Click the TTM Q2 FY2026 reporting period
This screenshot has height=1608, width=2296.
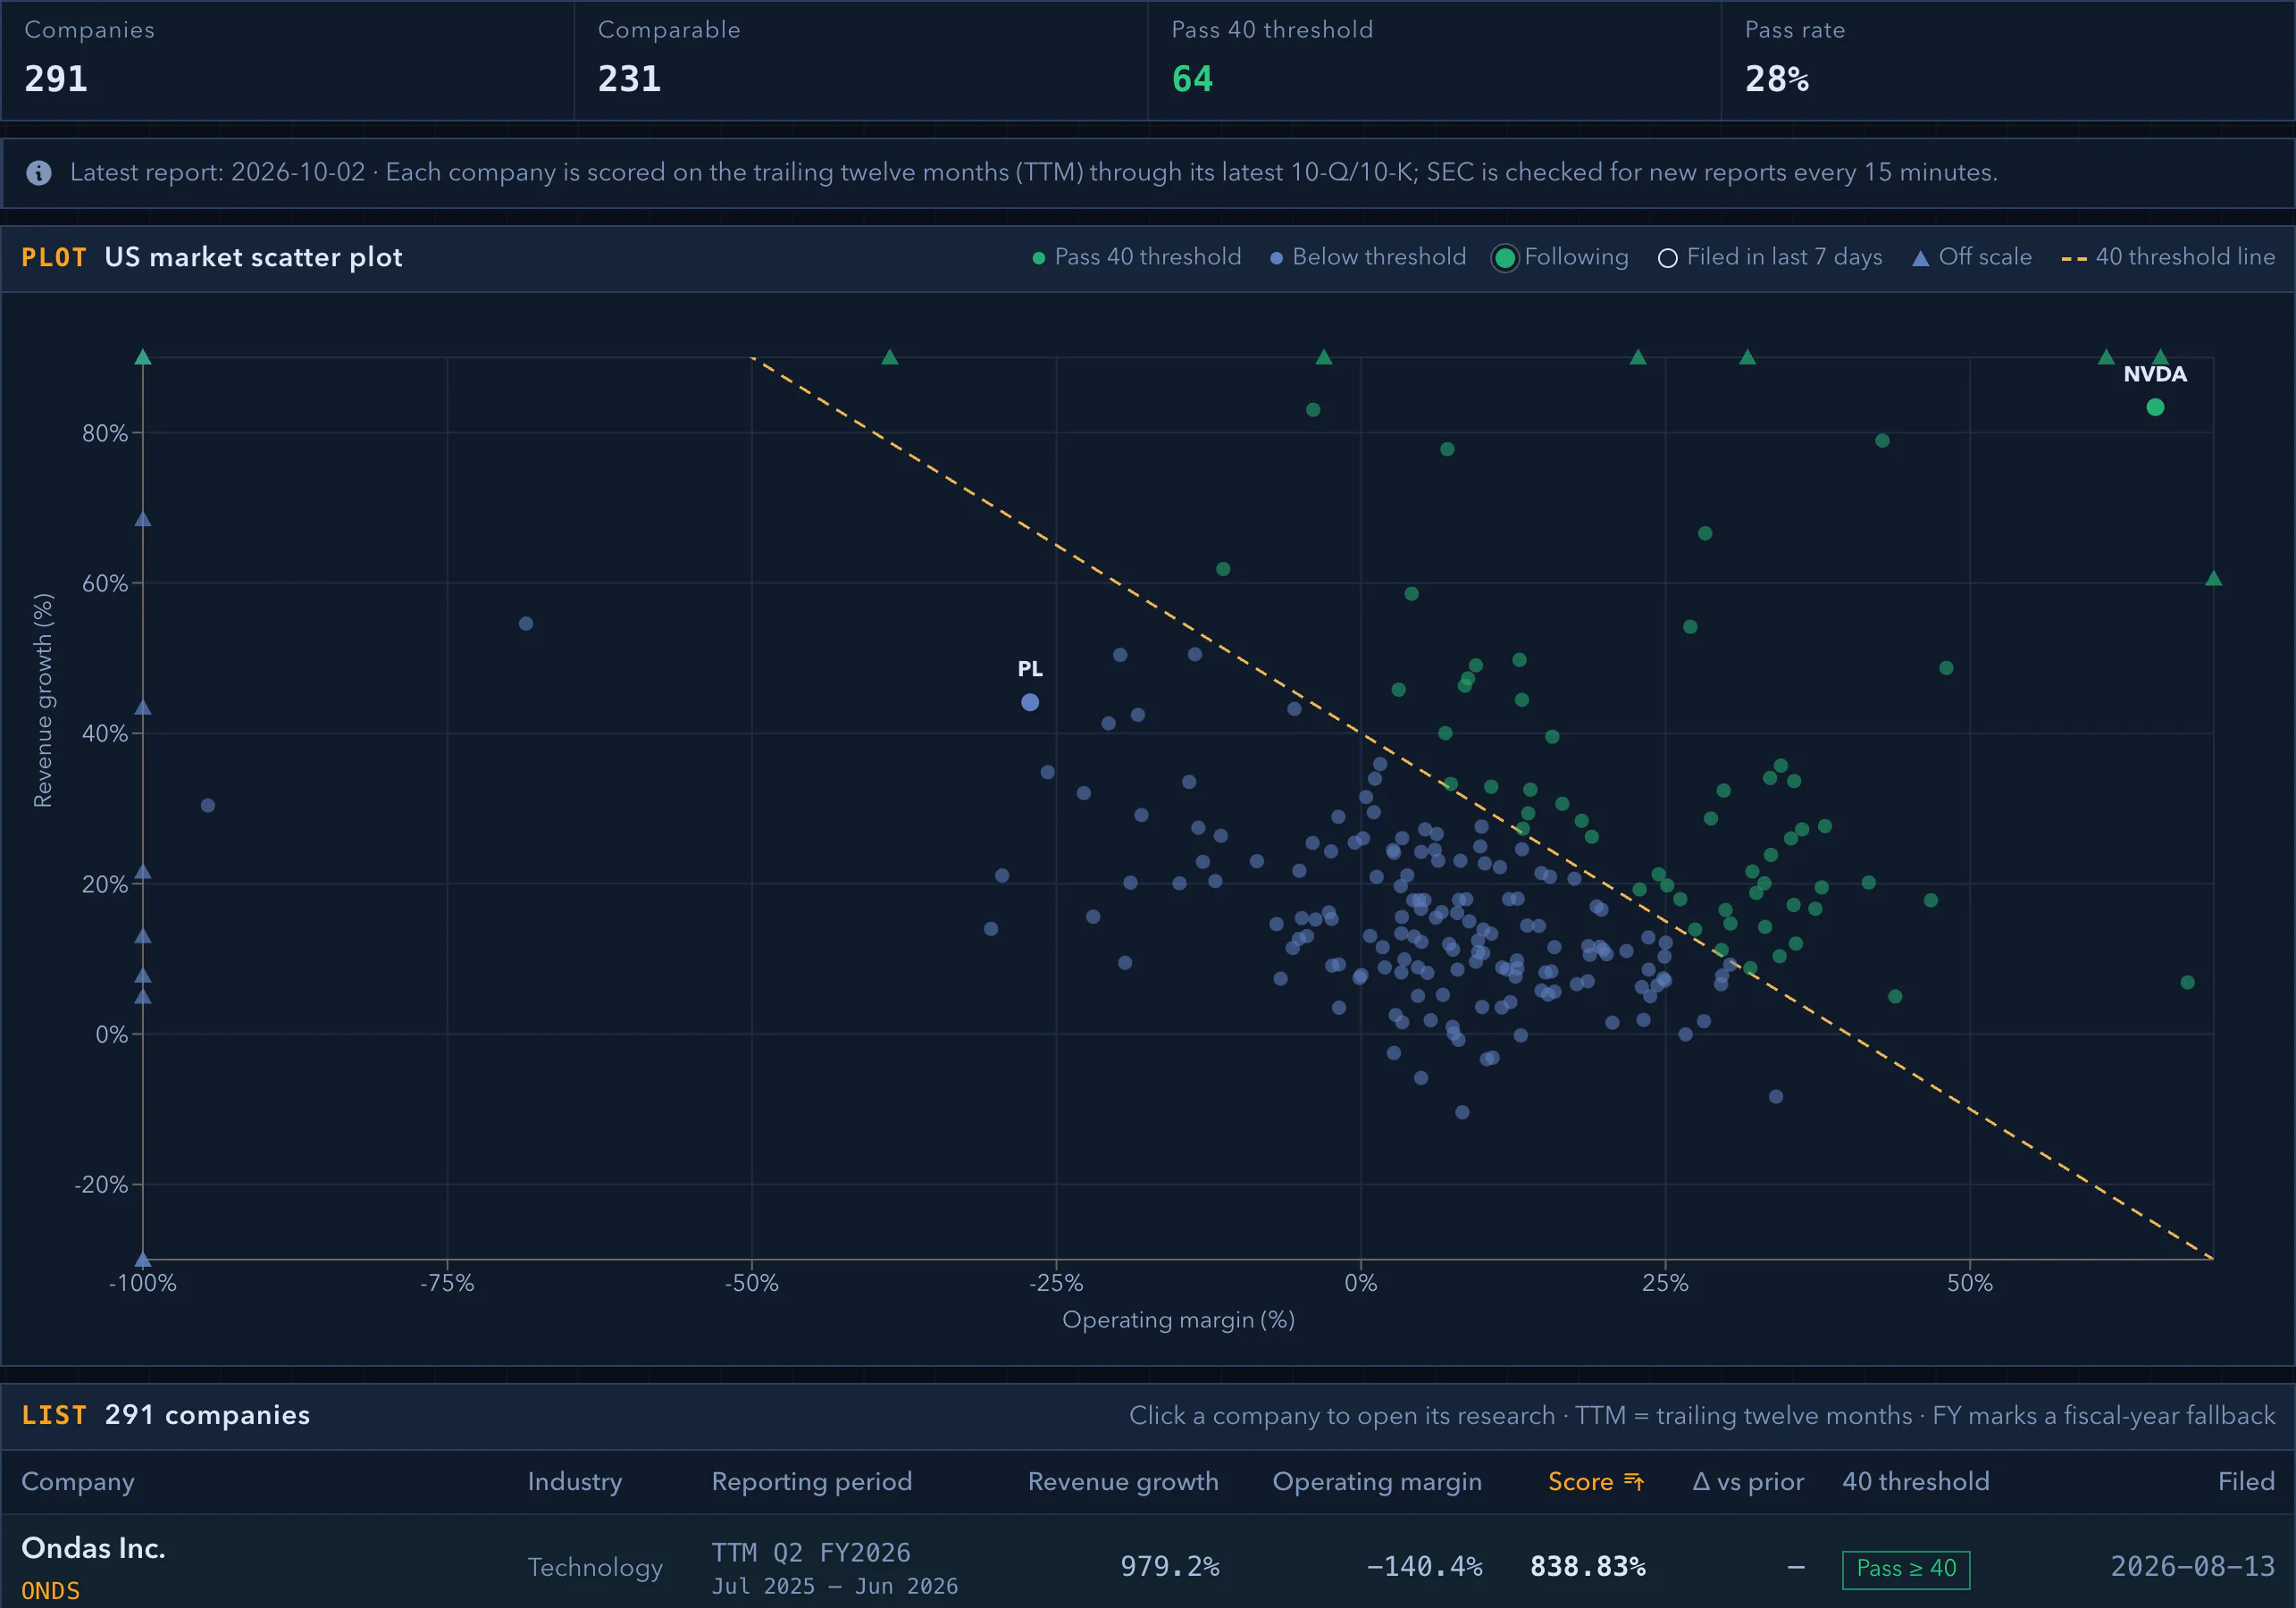click(811, 1552)
